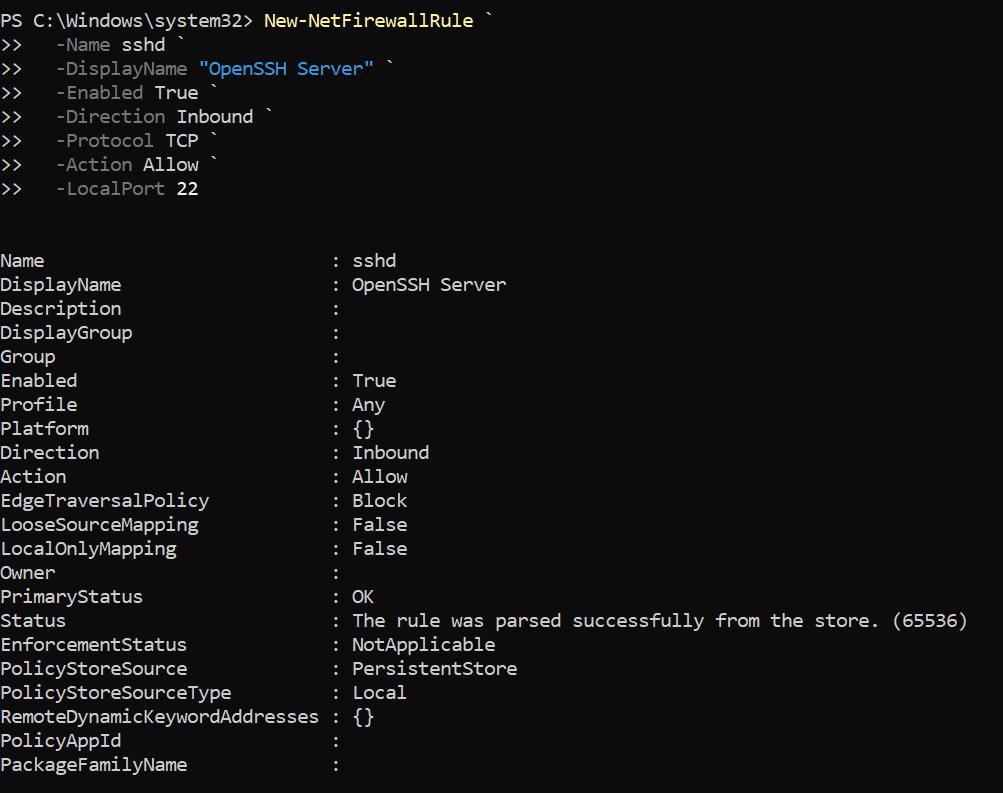This screenshot has width=1003, height=793.
Task: Click the -Protocol TCP value
Action: tap(182, 141)
